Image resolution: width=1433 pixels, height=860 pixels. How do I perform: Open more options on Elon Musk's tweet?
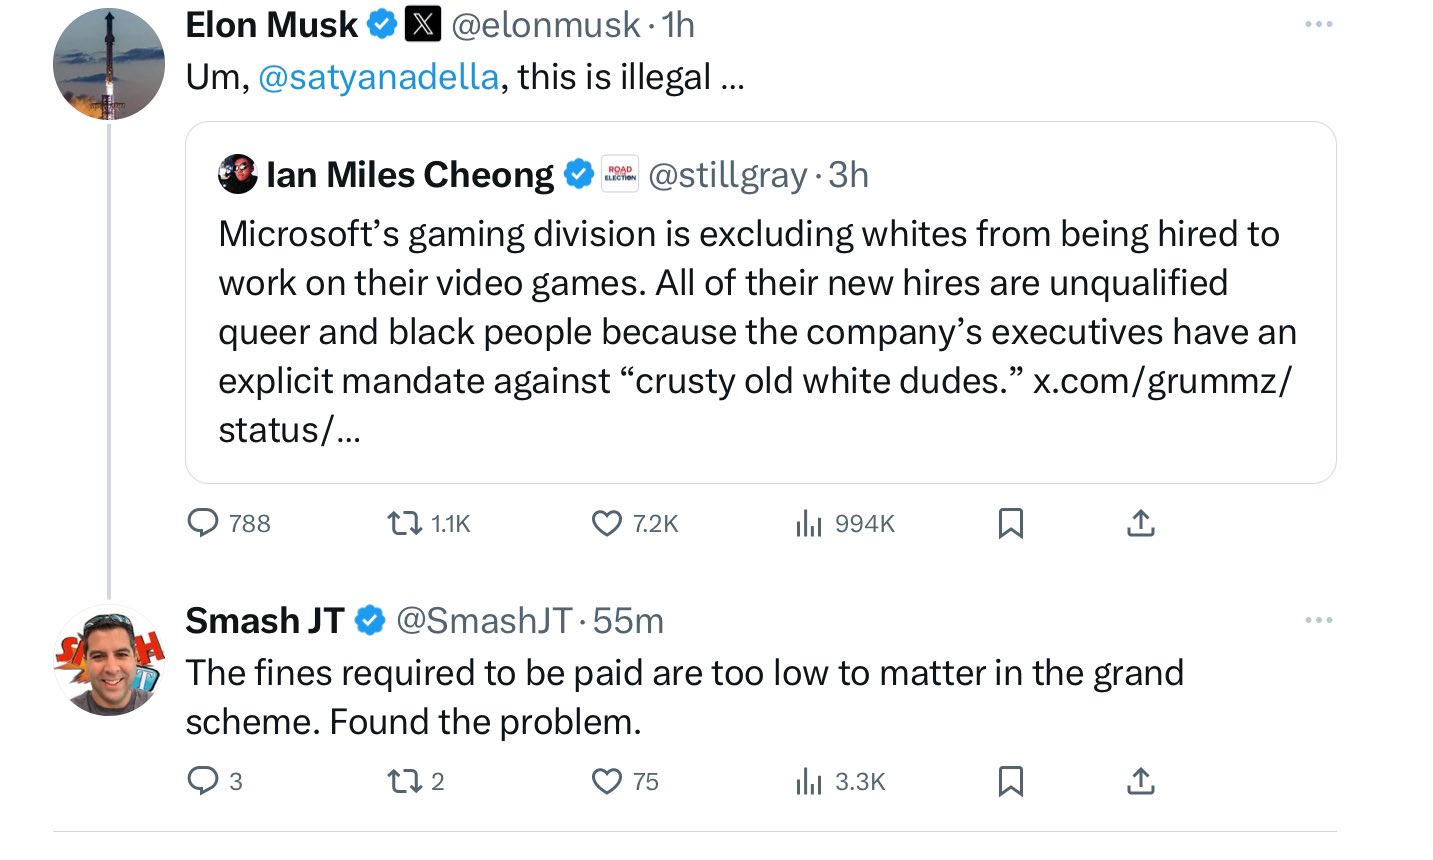coord(1318,24)
